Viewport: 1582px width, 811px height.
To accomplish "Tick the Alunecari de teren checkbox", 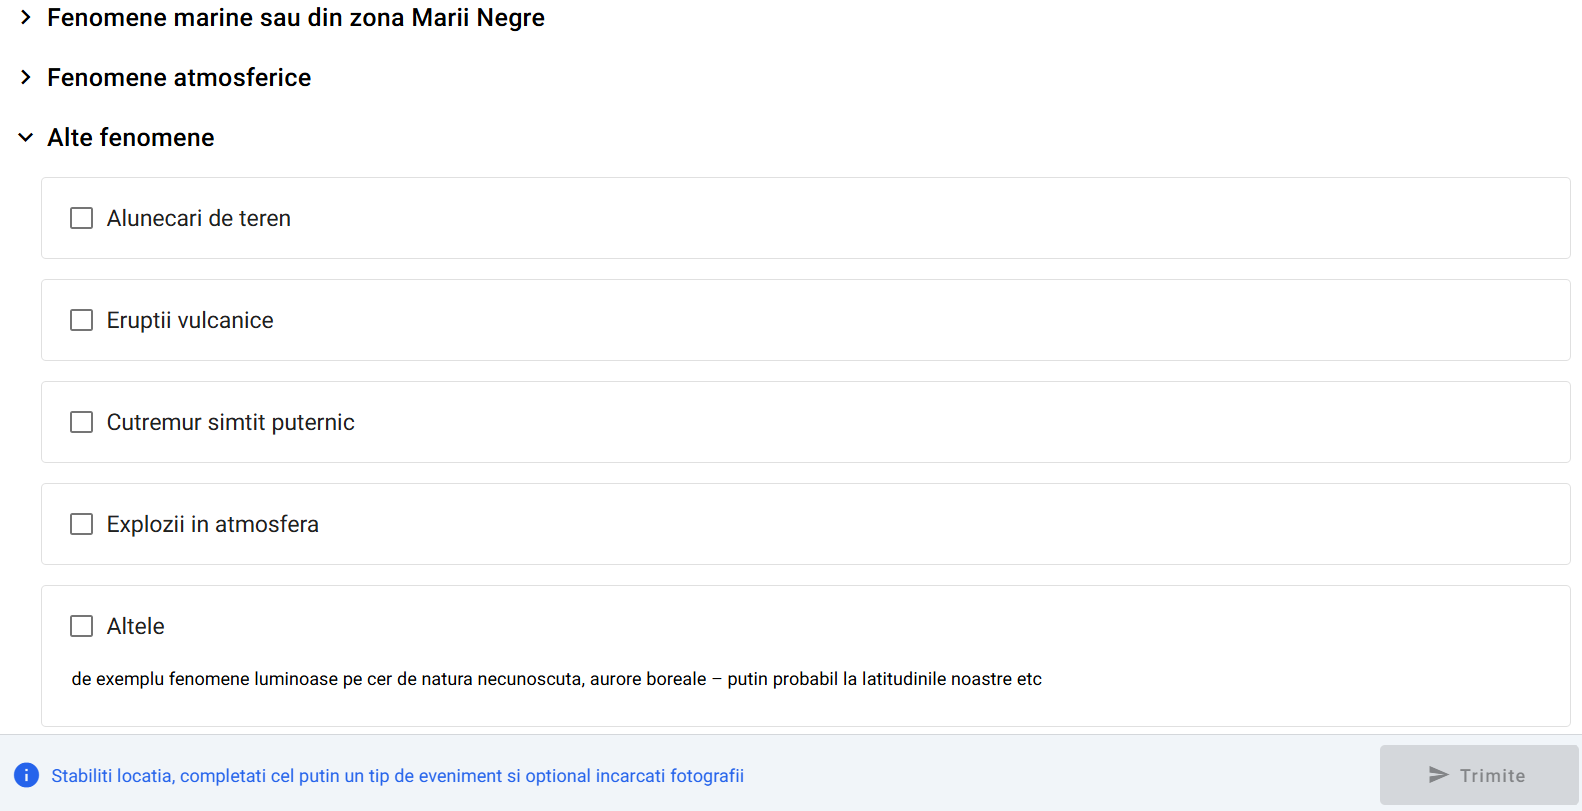I will (82, 218).
